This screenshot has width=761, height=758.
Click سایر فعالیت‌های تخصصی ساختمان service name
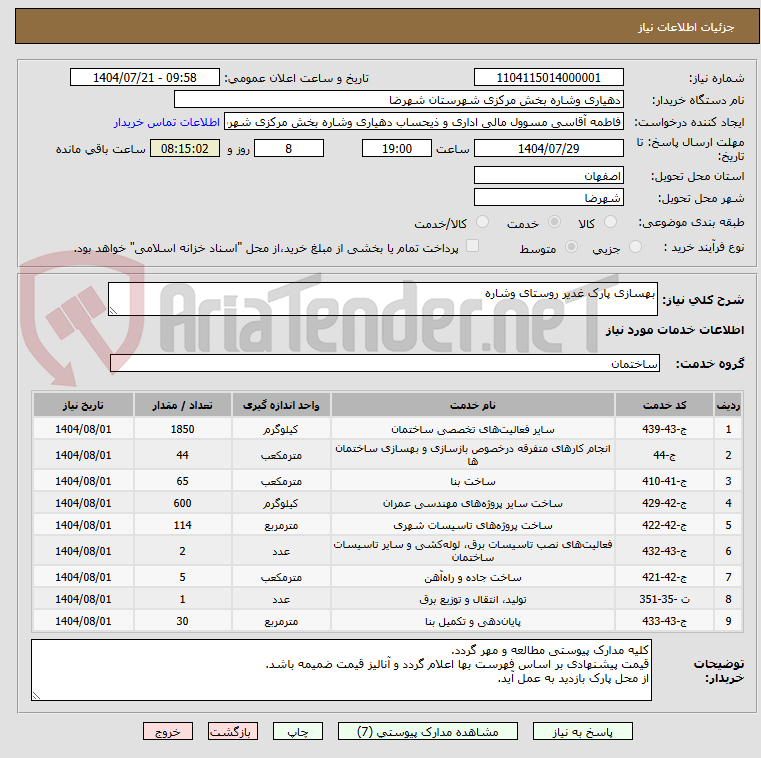tap(473, 429)
